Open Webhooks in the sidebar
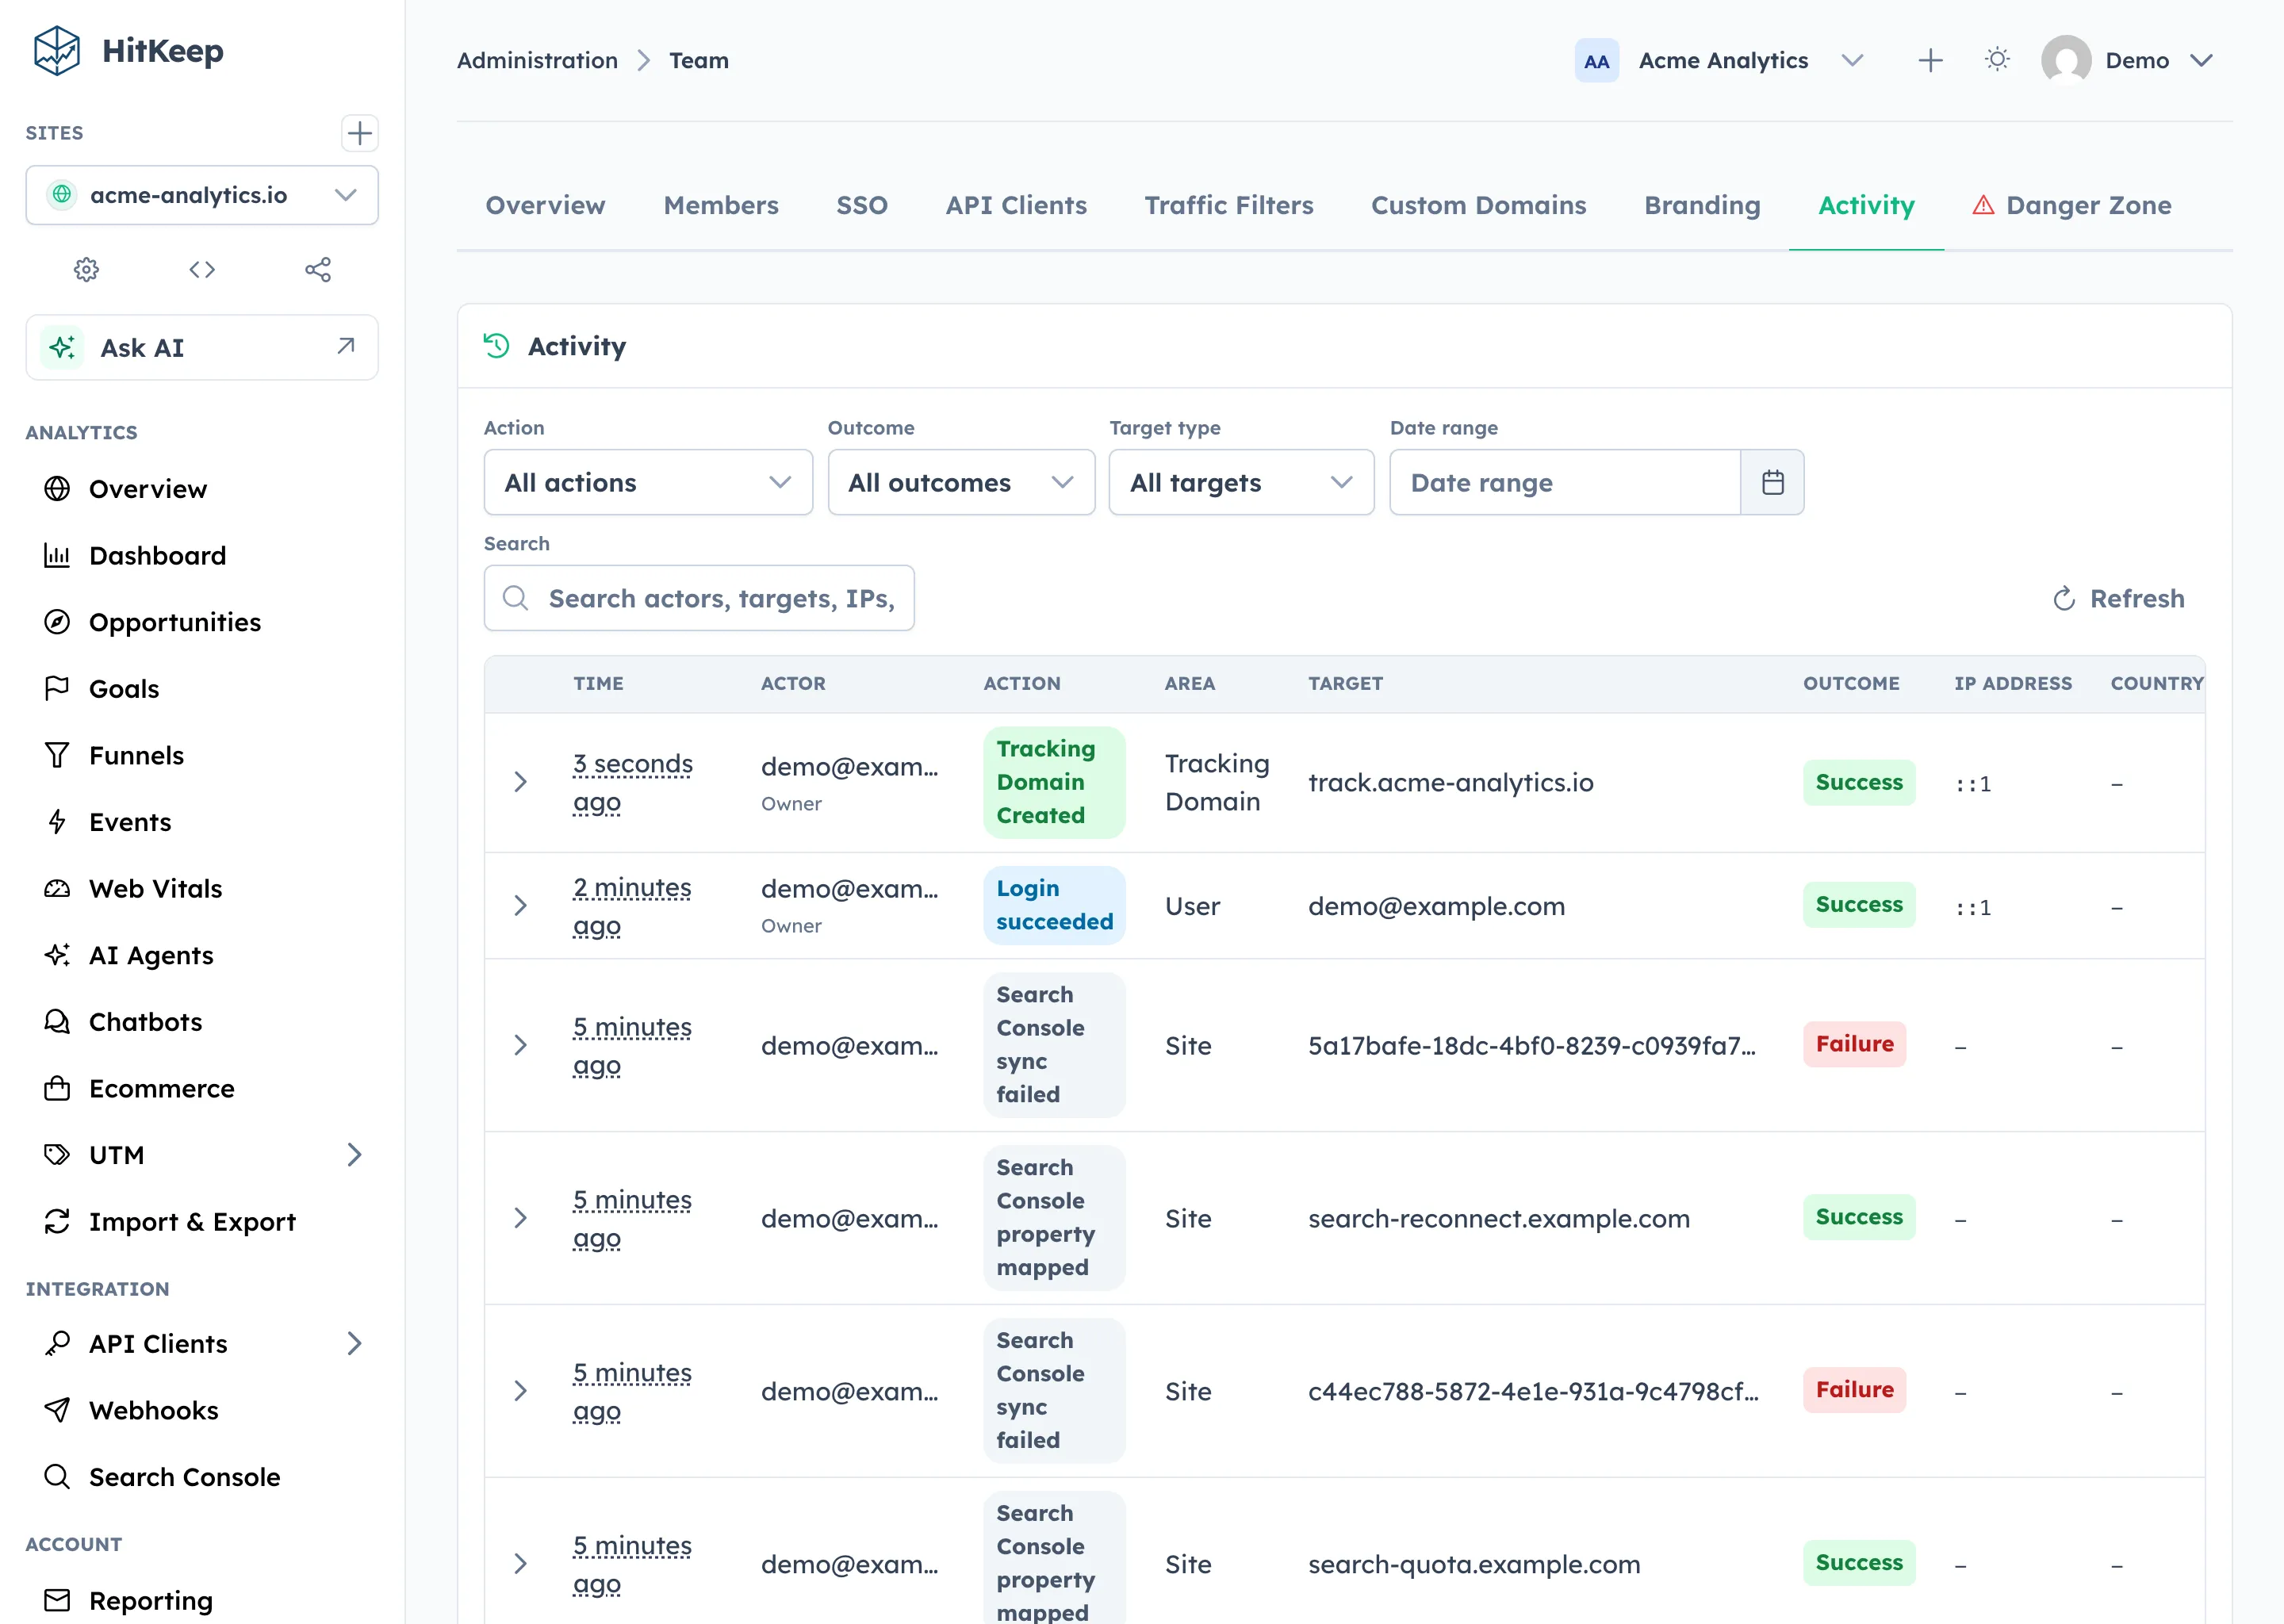The width and height of the screenshot is (2284, 1624). point(202,1410)
